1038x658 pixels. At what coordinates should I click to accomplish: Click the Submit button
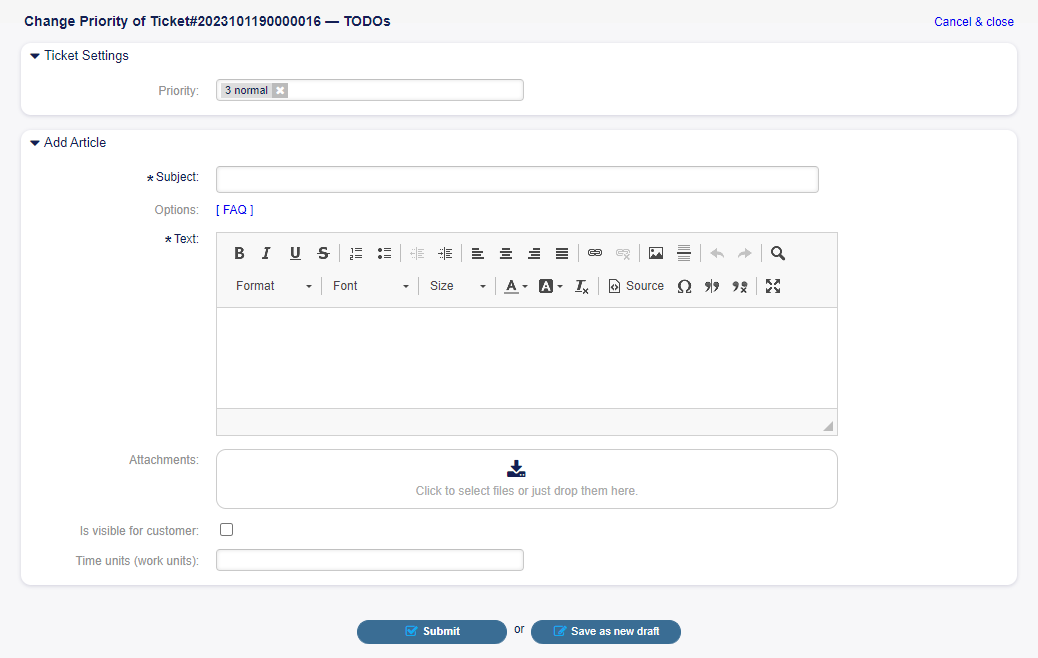(x=432, y=631)
